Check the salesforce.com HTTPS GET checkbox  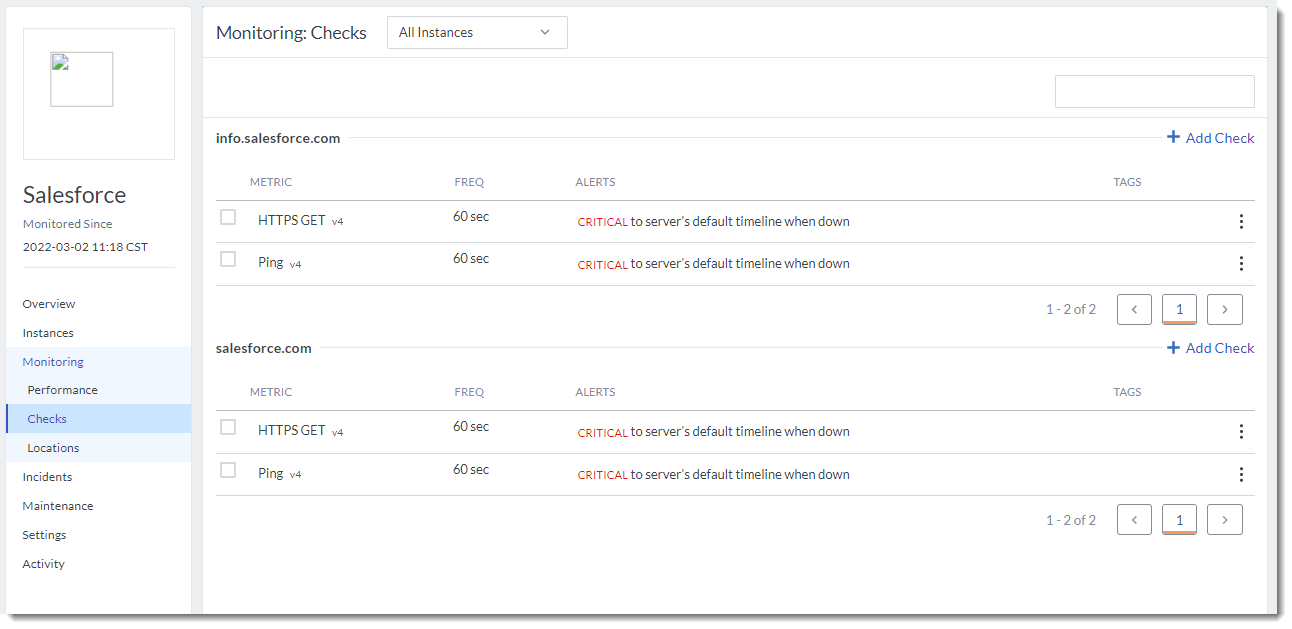tap(228, 427)
